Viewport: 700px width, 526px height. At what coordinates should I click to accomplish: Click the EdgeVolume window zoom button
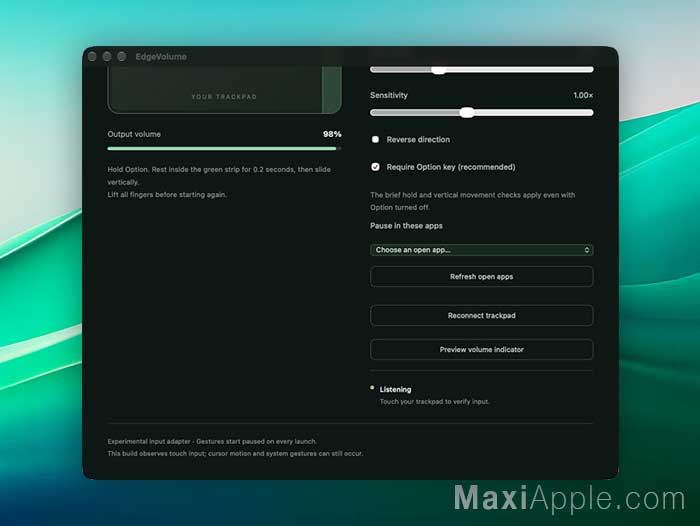(121, 57)
